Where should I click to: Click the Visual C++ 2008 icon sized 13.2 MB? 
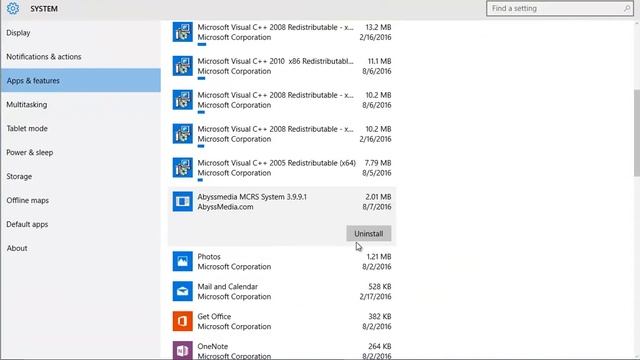182,32
